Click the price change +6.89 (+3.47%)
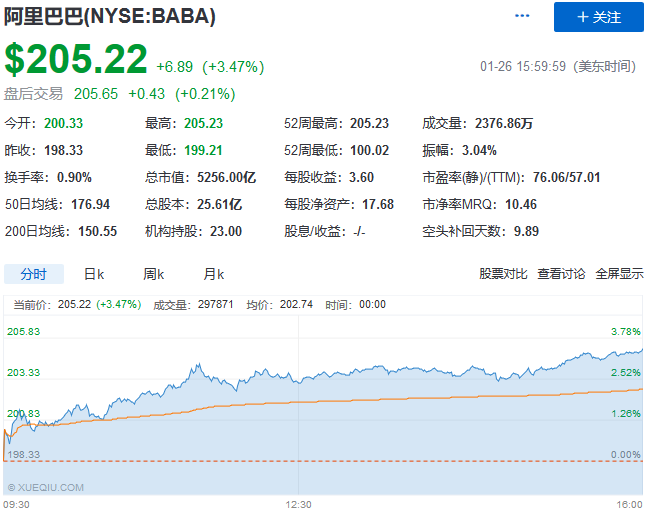 [x=210, y=67]
